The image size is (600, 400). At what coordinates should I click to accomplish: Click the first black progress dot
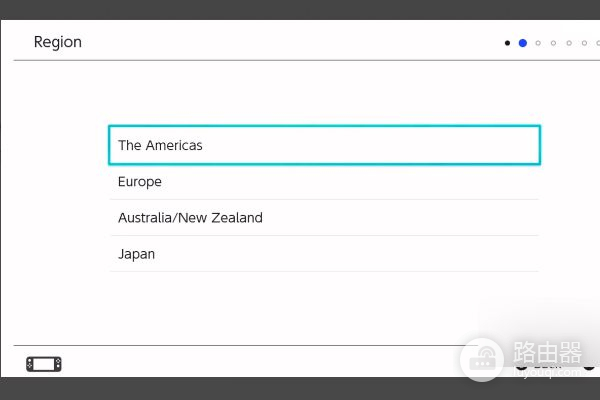click(508, 43)
